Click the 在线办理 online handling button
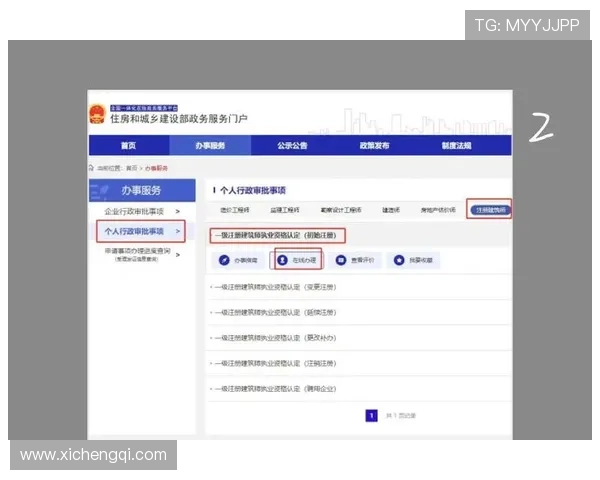This screenshot has width=600, height=480. pyautogui.click(x=297, y=260)
